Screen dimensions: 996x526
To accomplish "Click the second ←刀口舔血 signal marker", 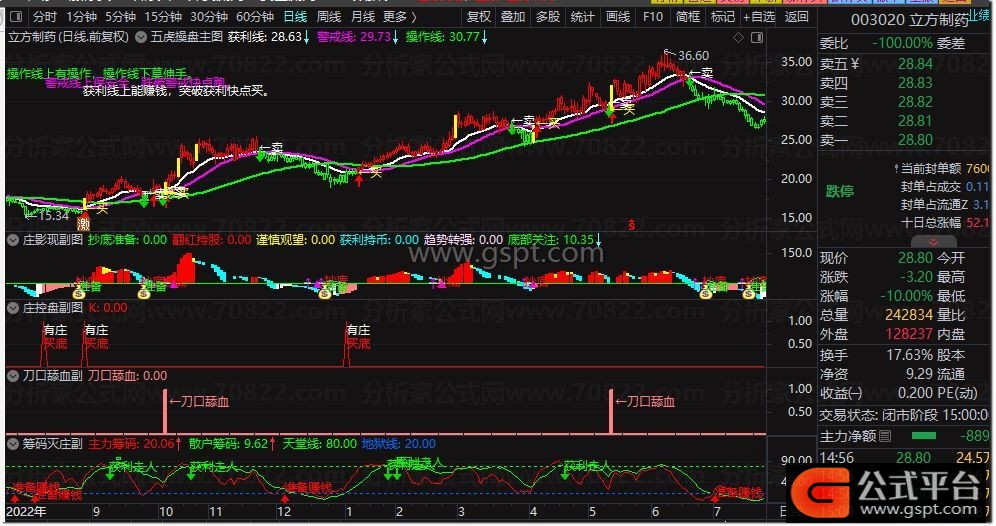I will click(645, 401).
